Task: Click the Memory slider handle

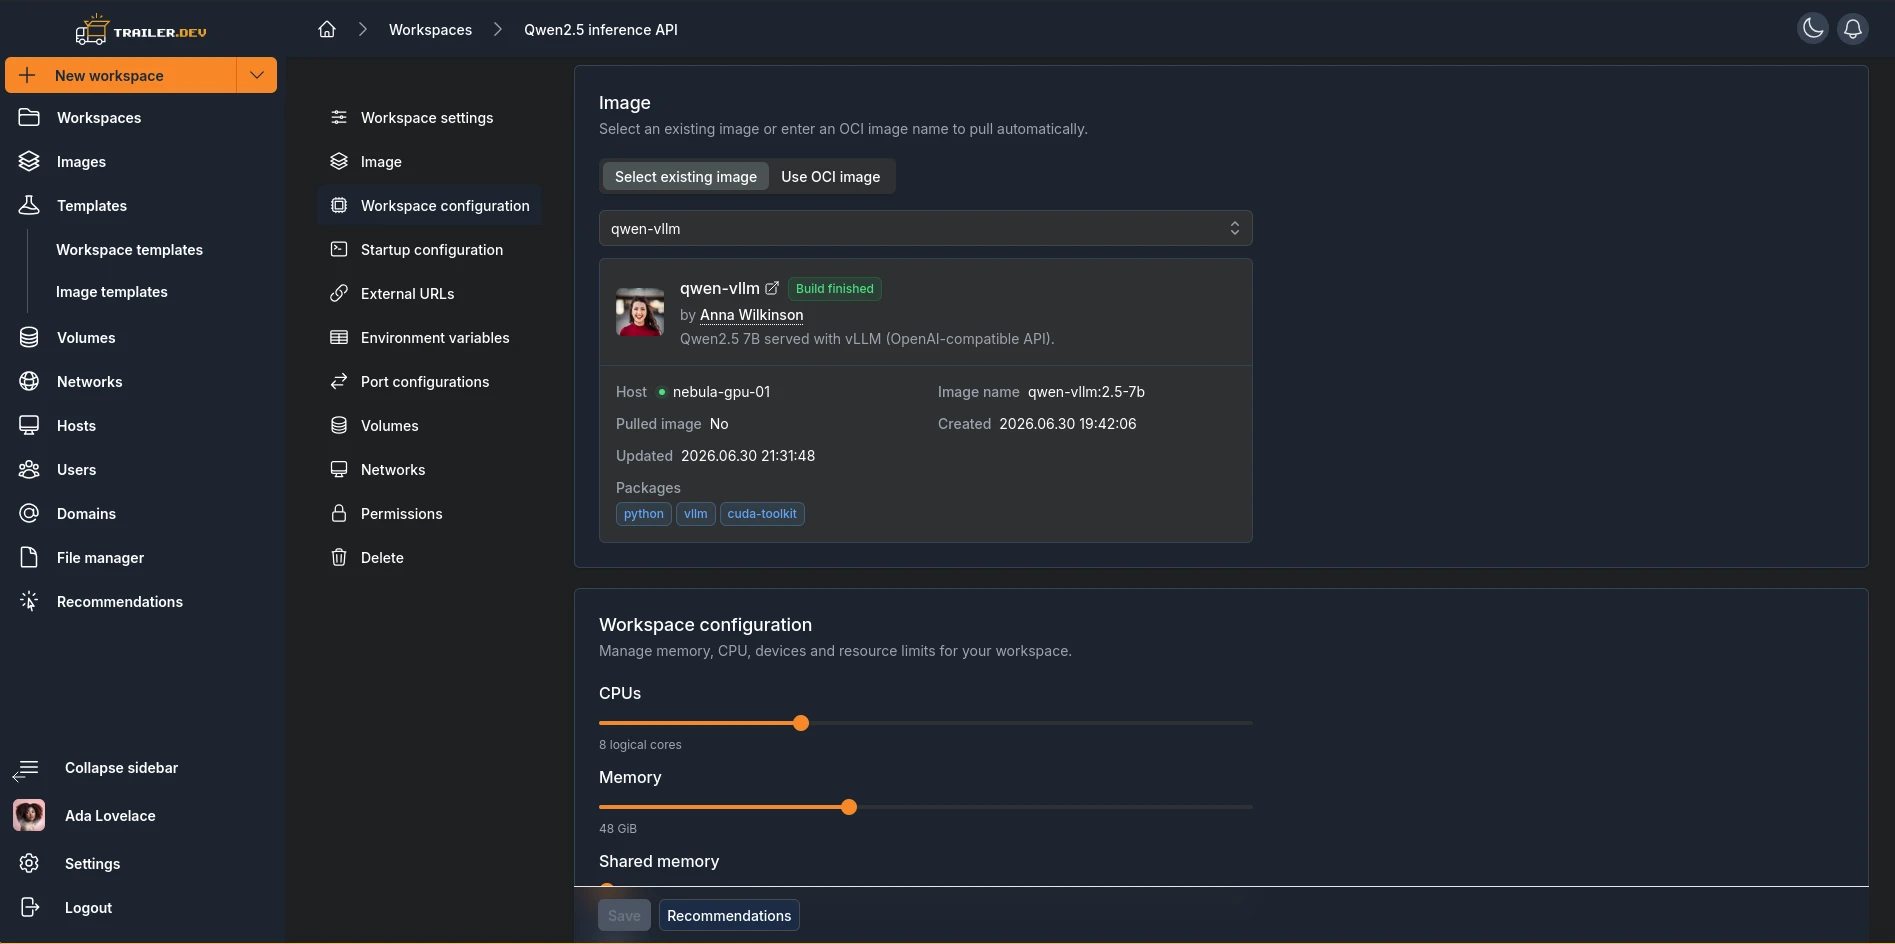Action: click(x=849, y=807)
